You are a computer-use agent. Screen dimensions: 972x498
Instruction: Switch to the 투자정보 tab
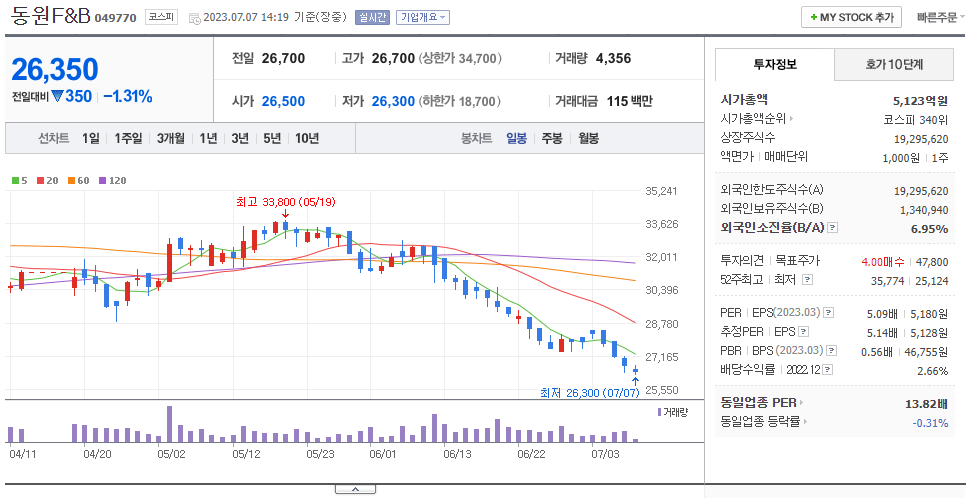click(x=775, y=64)
